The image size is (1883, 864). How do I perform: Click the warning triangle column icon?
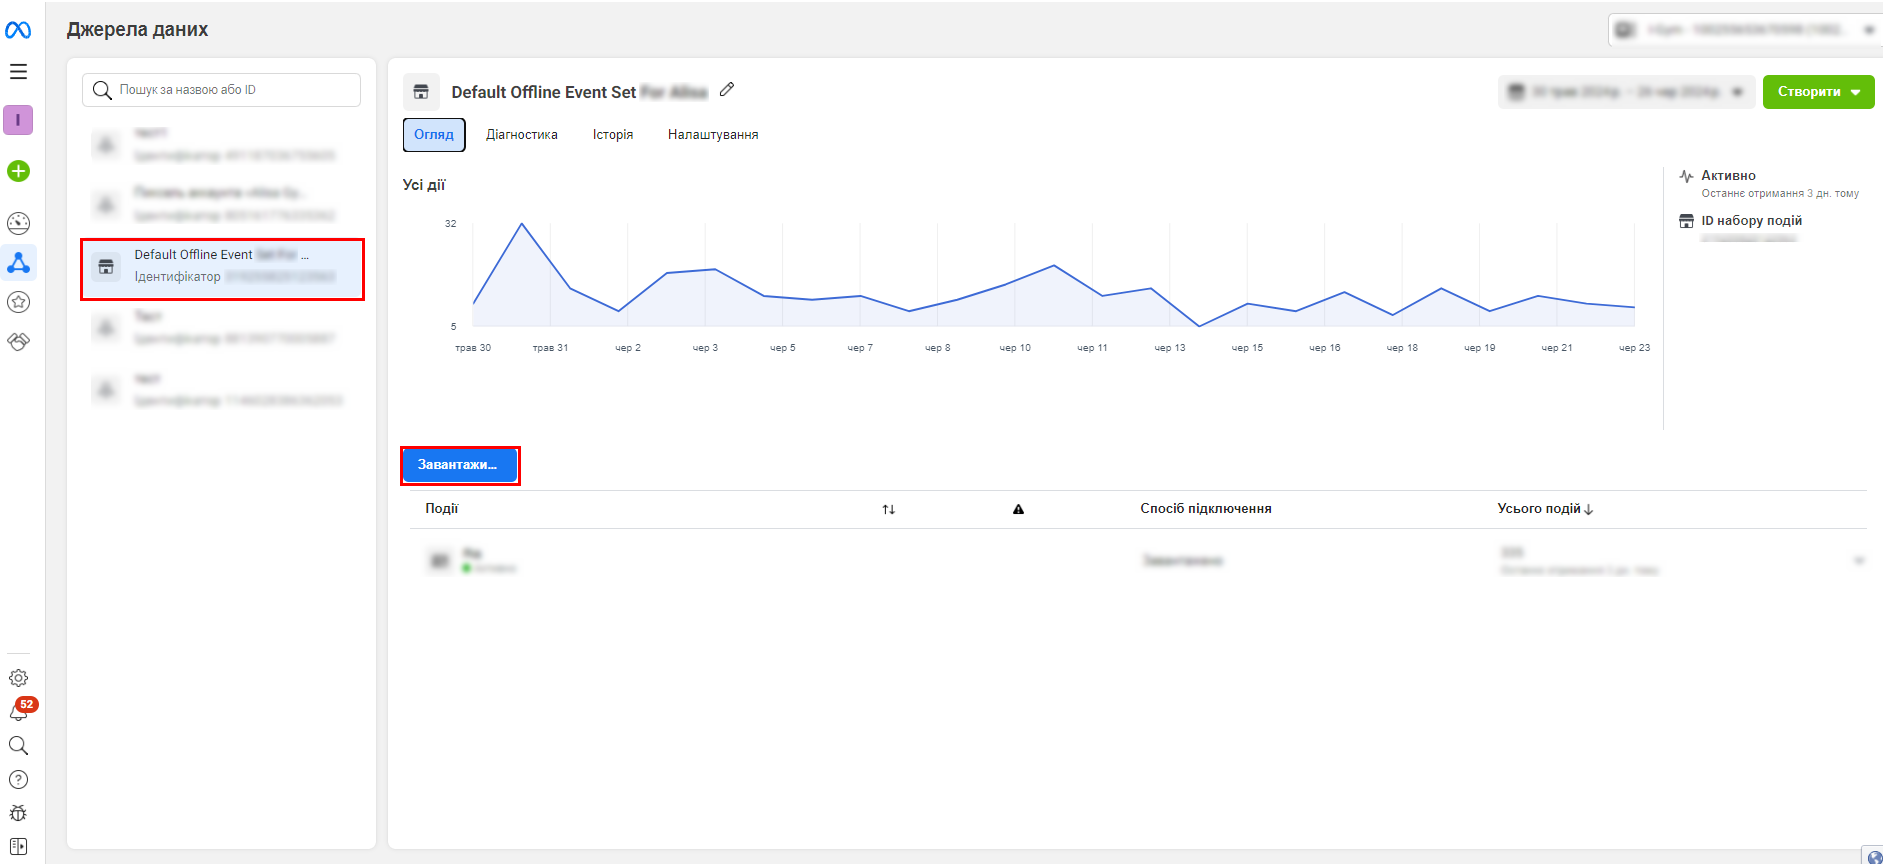pyautogui.click(x=1018, y=509)
